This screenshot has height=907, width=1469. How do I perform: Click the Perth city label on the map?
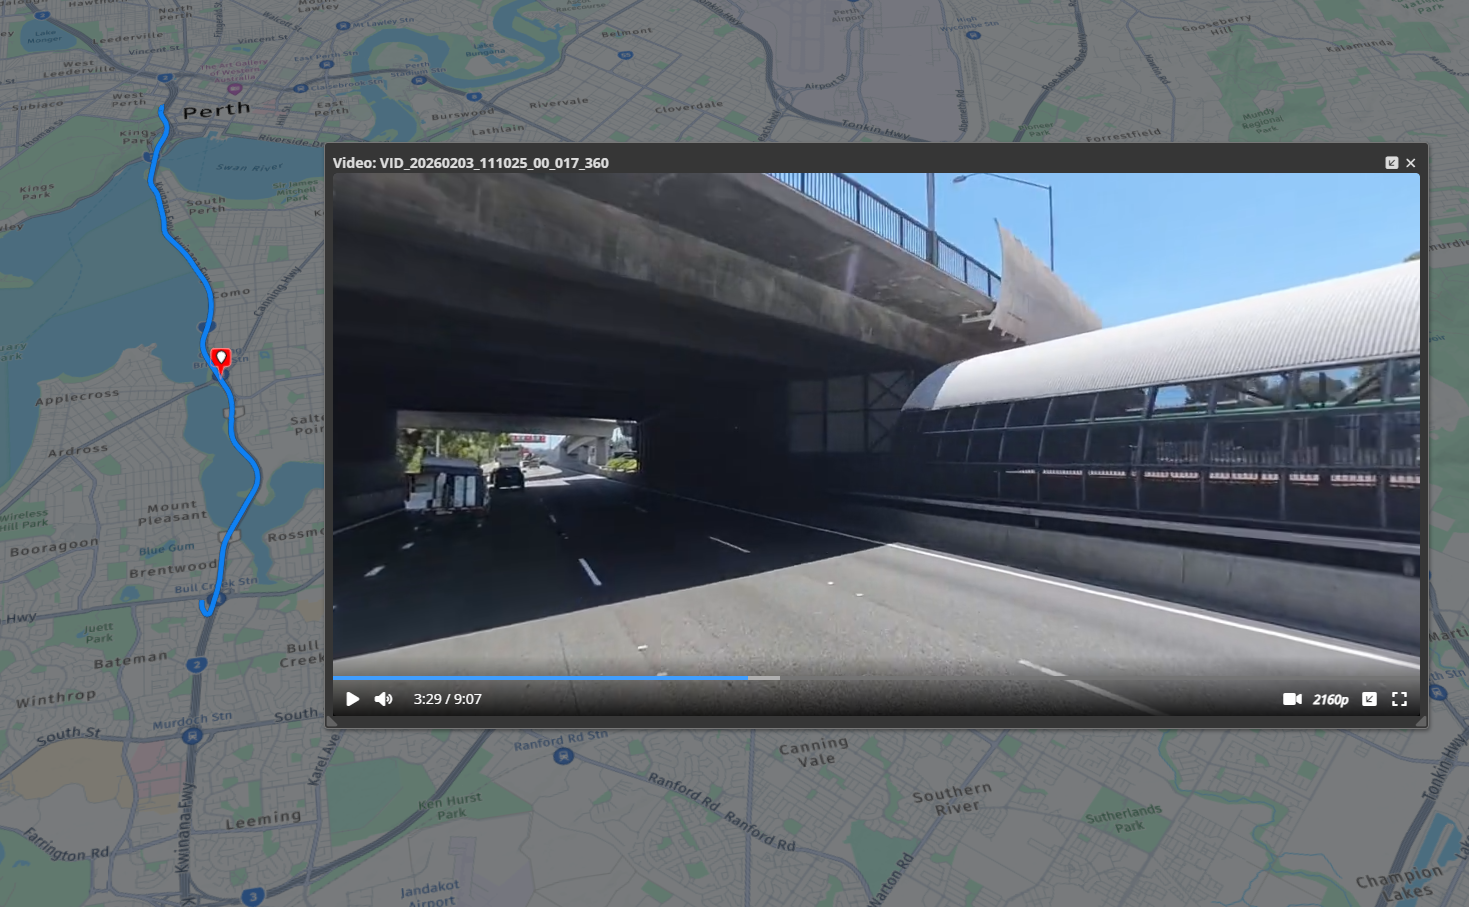pos(216,110)
